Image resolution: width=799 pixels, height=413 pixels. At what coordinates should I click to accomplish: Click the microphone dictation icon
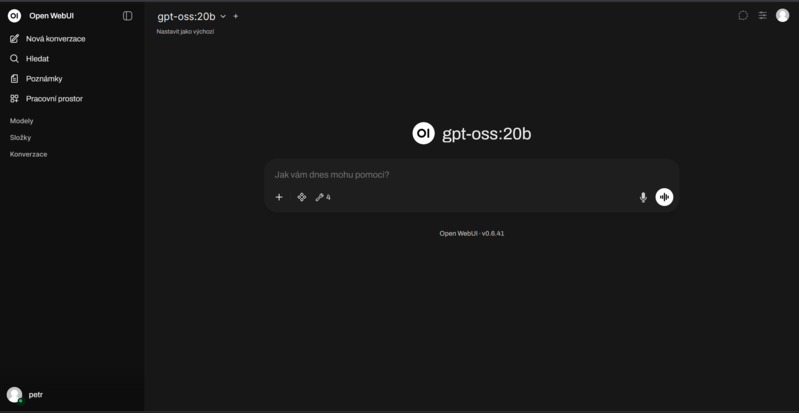pyautogui.click(x=643, y=197)
